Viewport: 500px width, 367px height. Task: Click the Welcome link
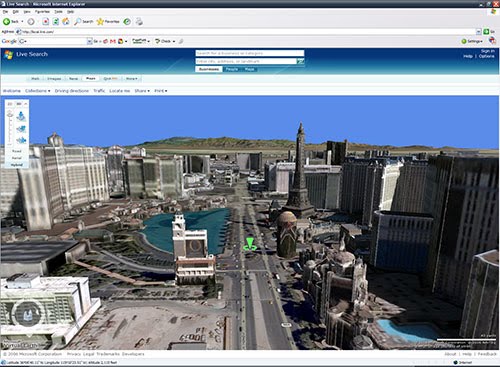pyautogui.click(x=12, y=91)
